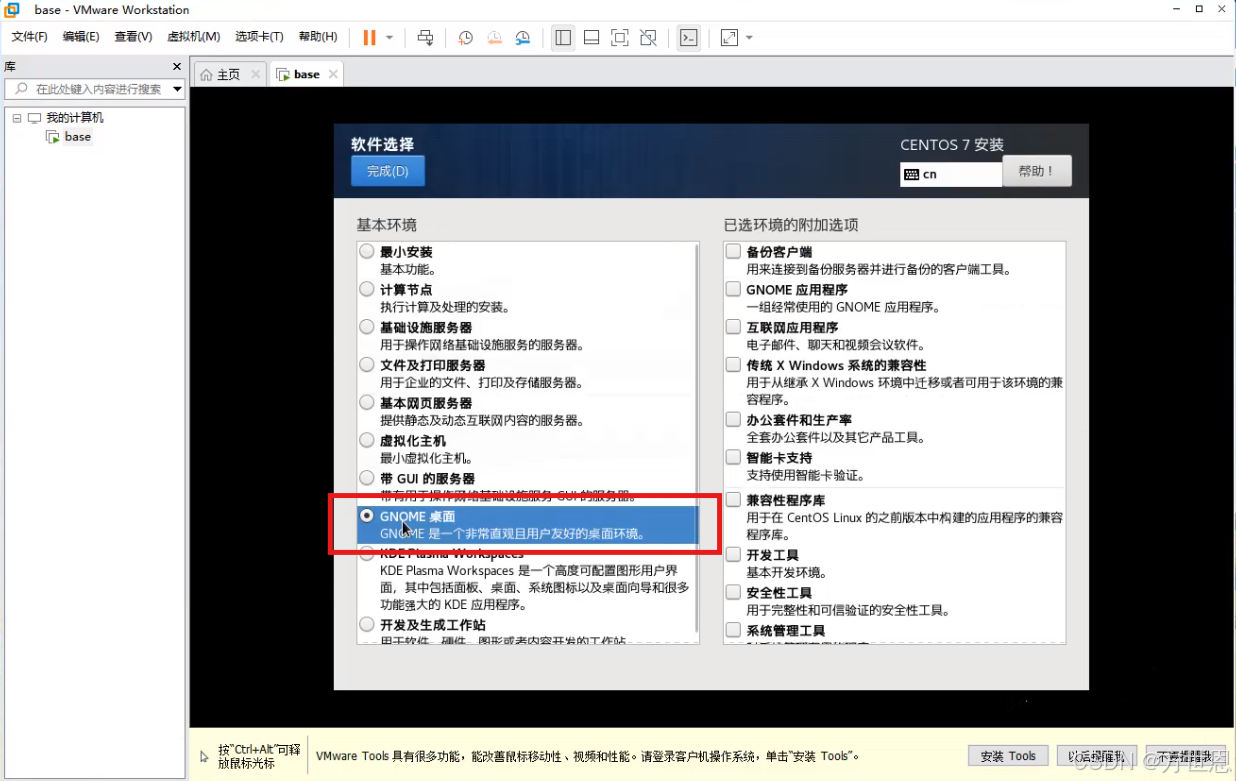Check the 安全性工具 add-on
The width and height of the screenshot is (1236, 781).
734,593
